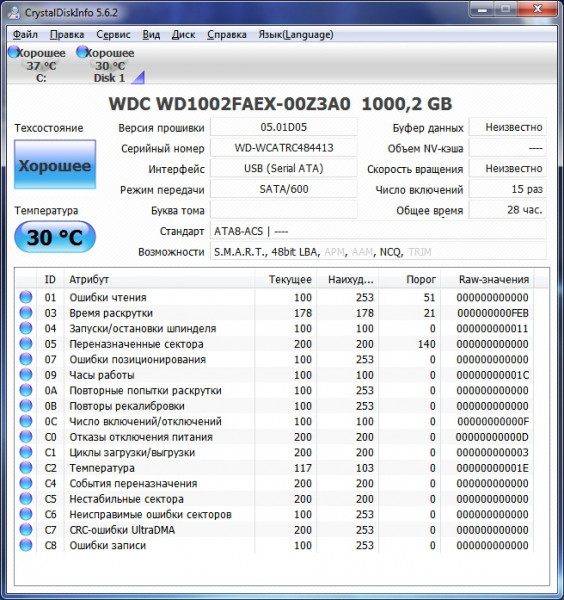Click the Общее время value 28 час.
564x600 pixels.
(x=508, y=210)
